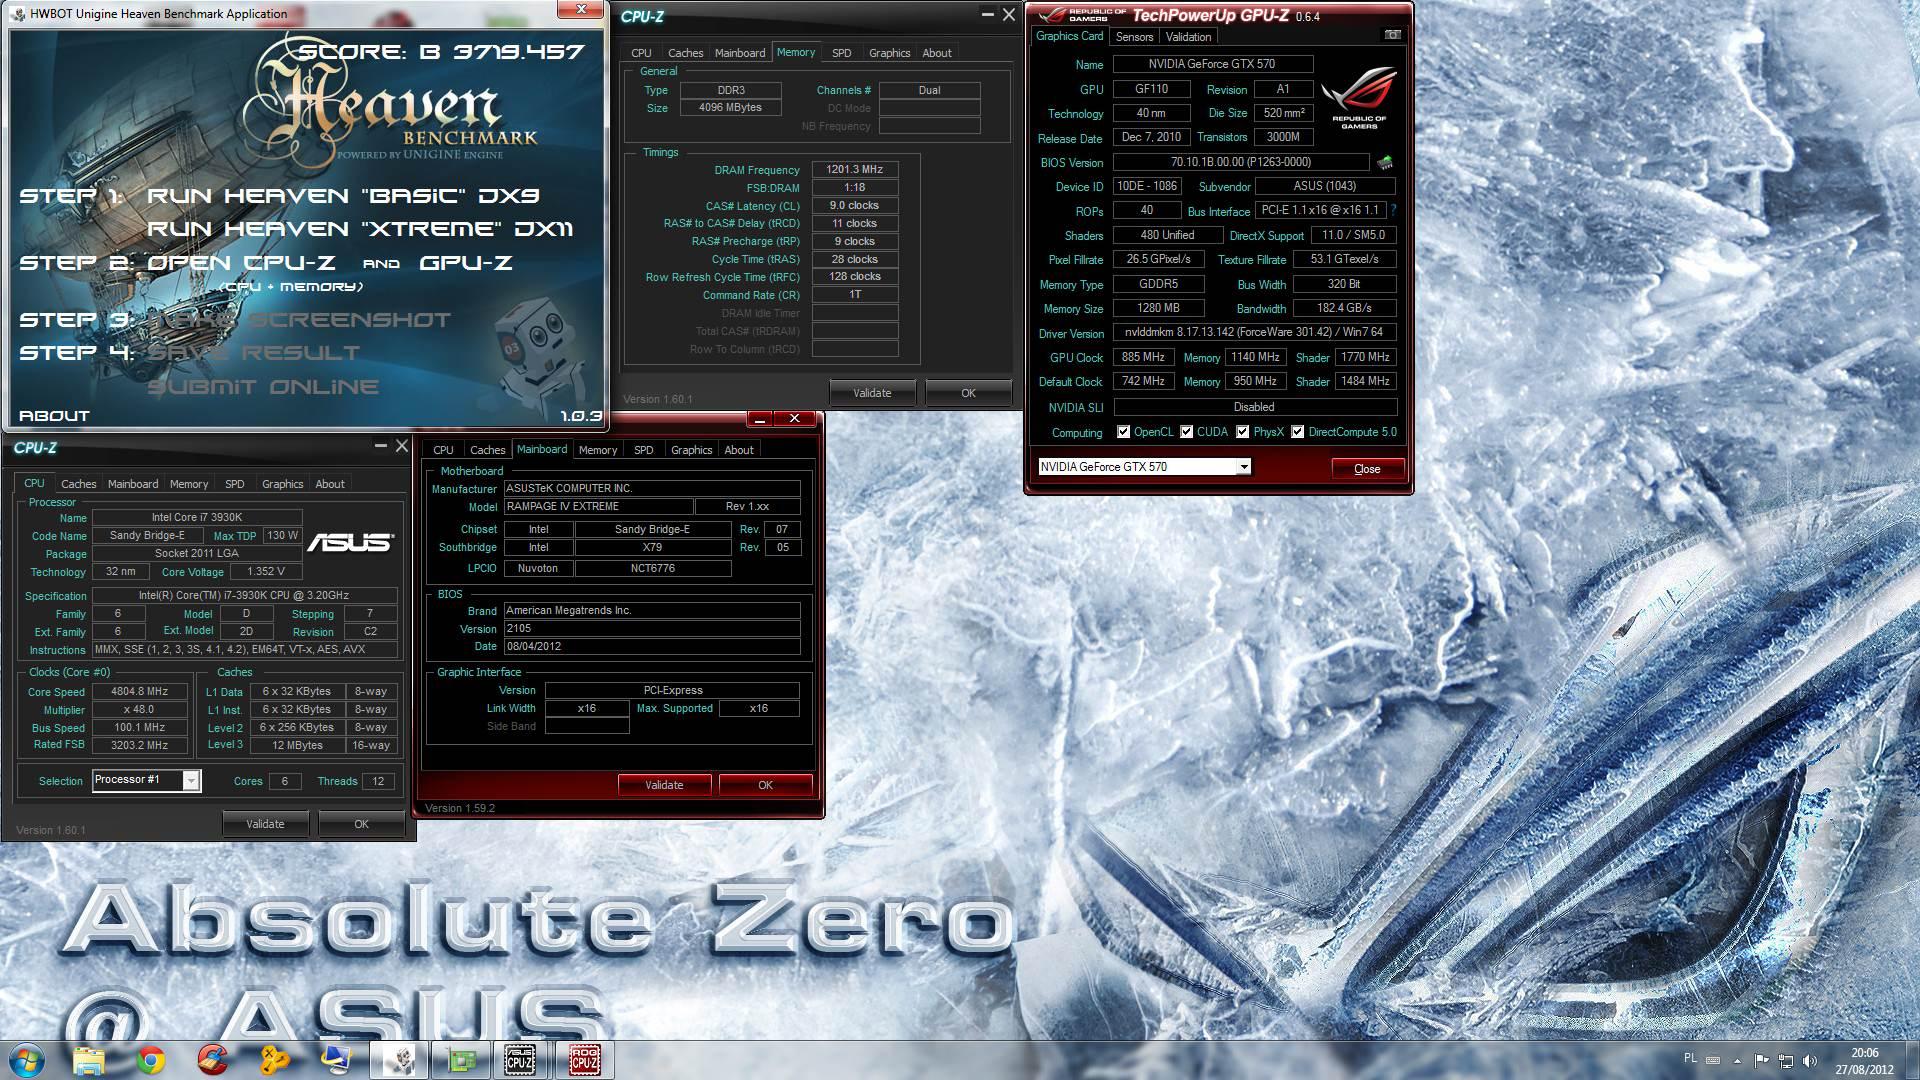1920x1080 pixels.
Task: Click Validate in bottom-left CPU-Z window
Action: [265, 824]
